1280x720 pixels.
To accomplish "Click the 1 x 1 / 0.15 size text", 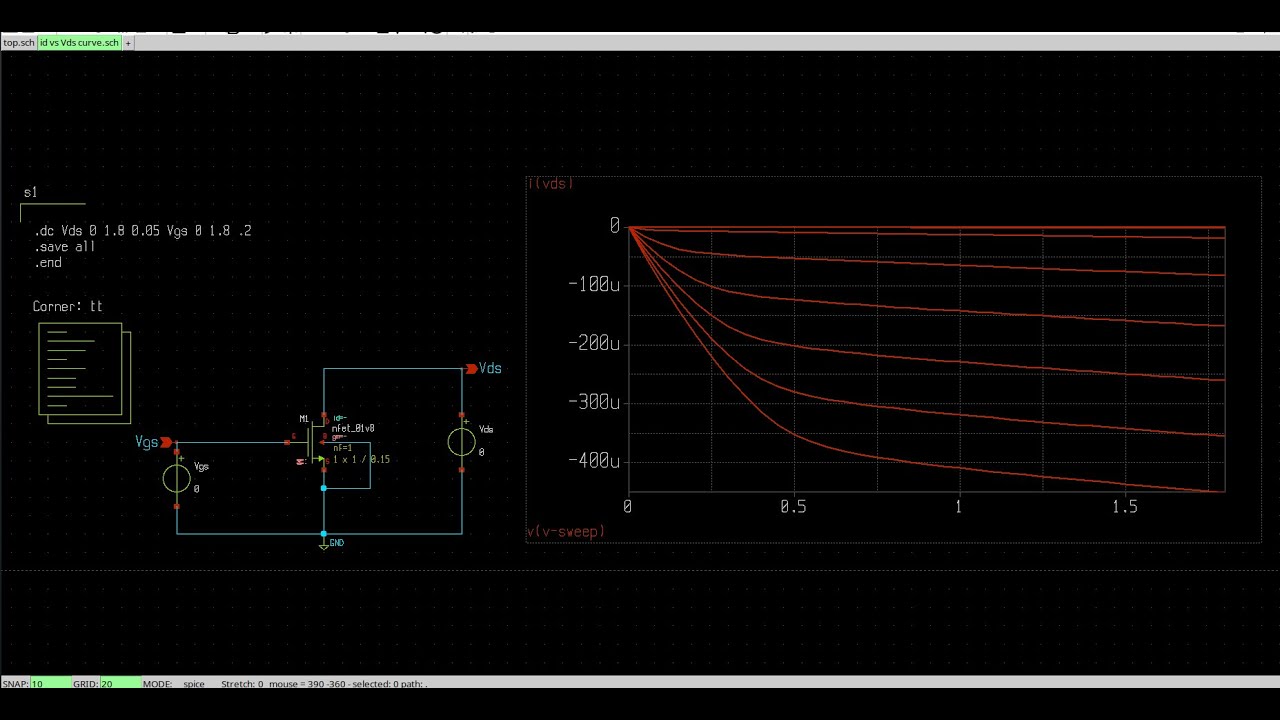I will pos(361,459).
